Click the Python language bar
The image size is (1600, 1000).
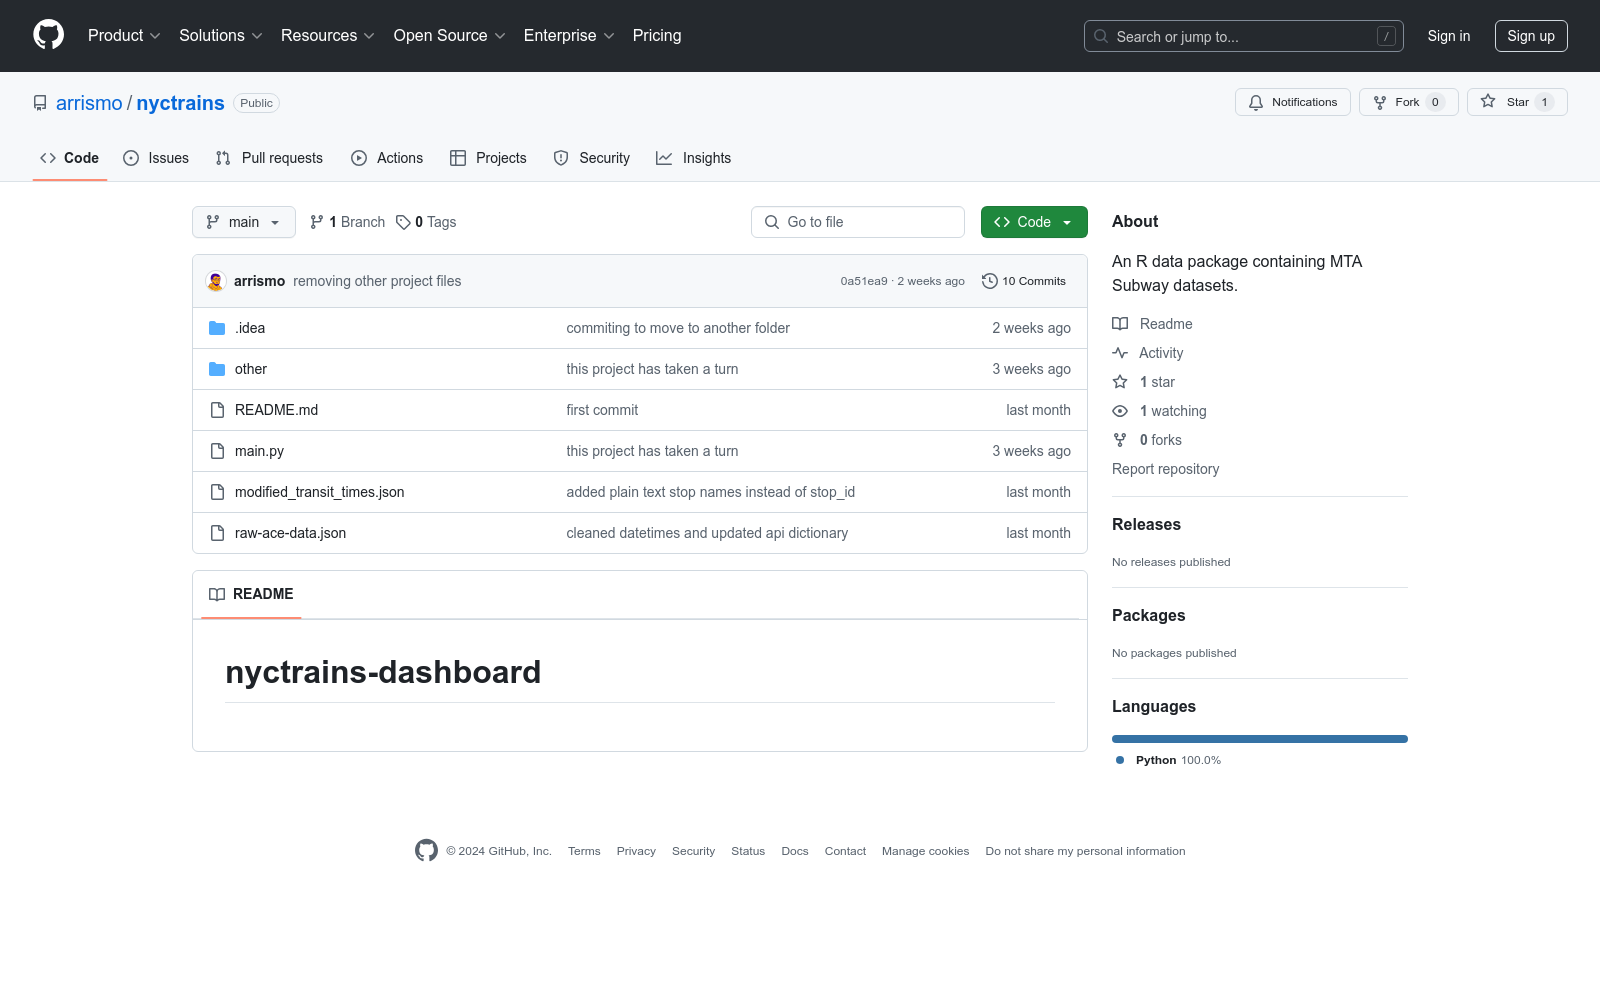pos(1260,739)
